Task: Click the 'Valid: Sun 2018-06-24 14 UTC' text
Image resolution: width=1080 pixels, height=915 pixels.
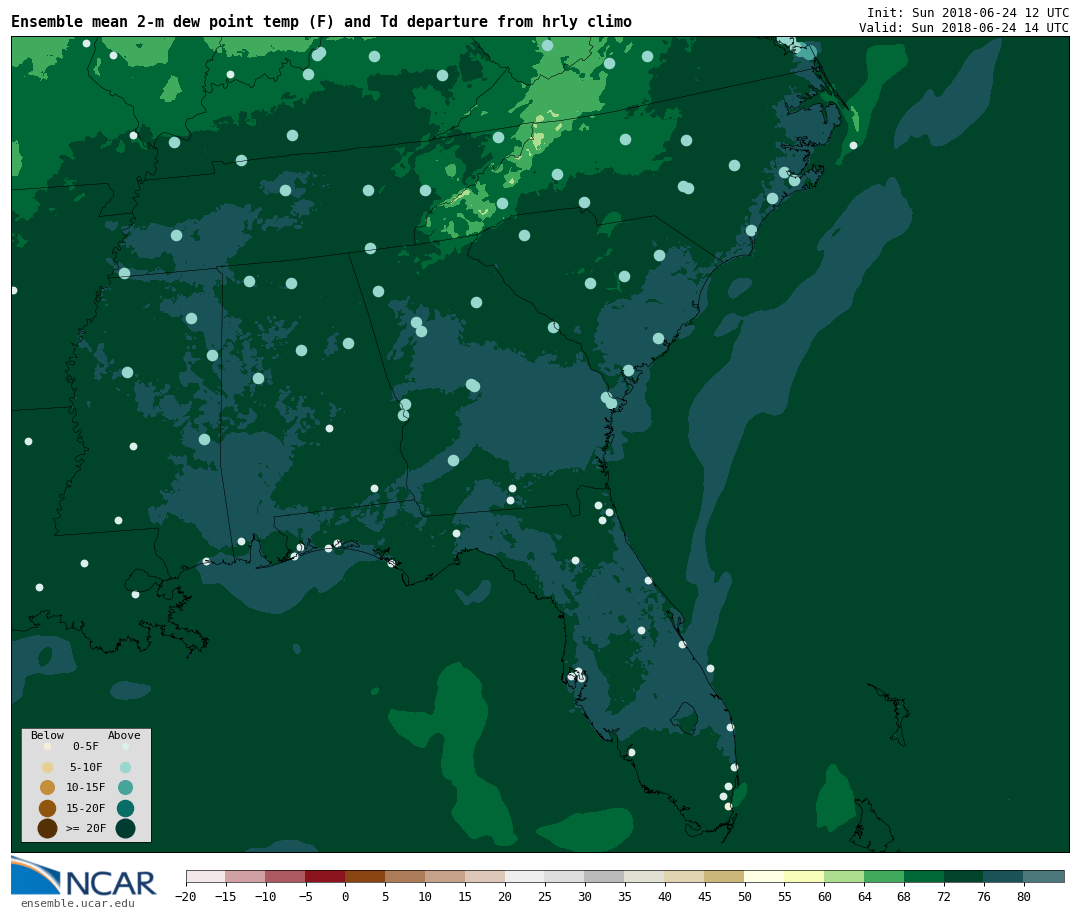Action: pos(964,28)
